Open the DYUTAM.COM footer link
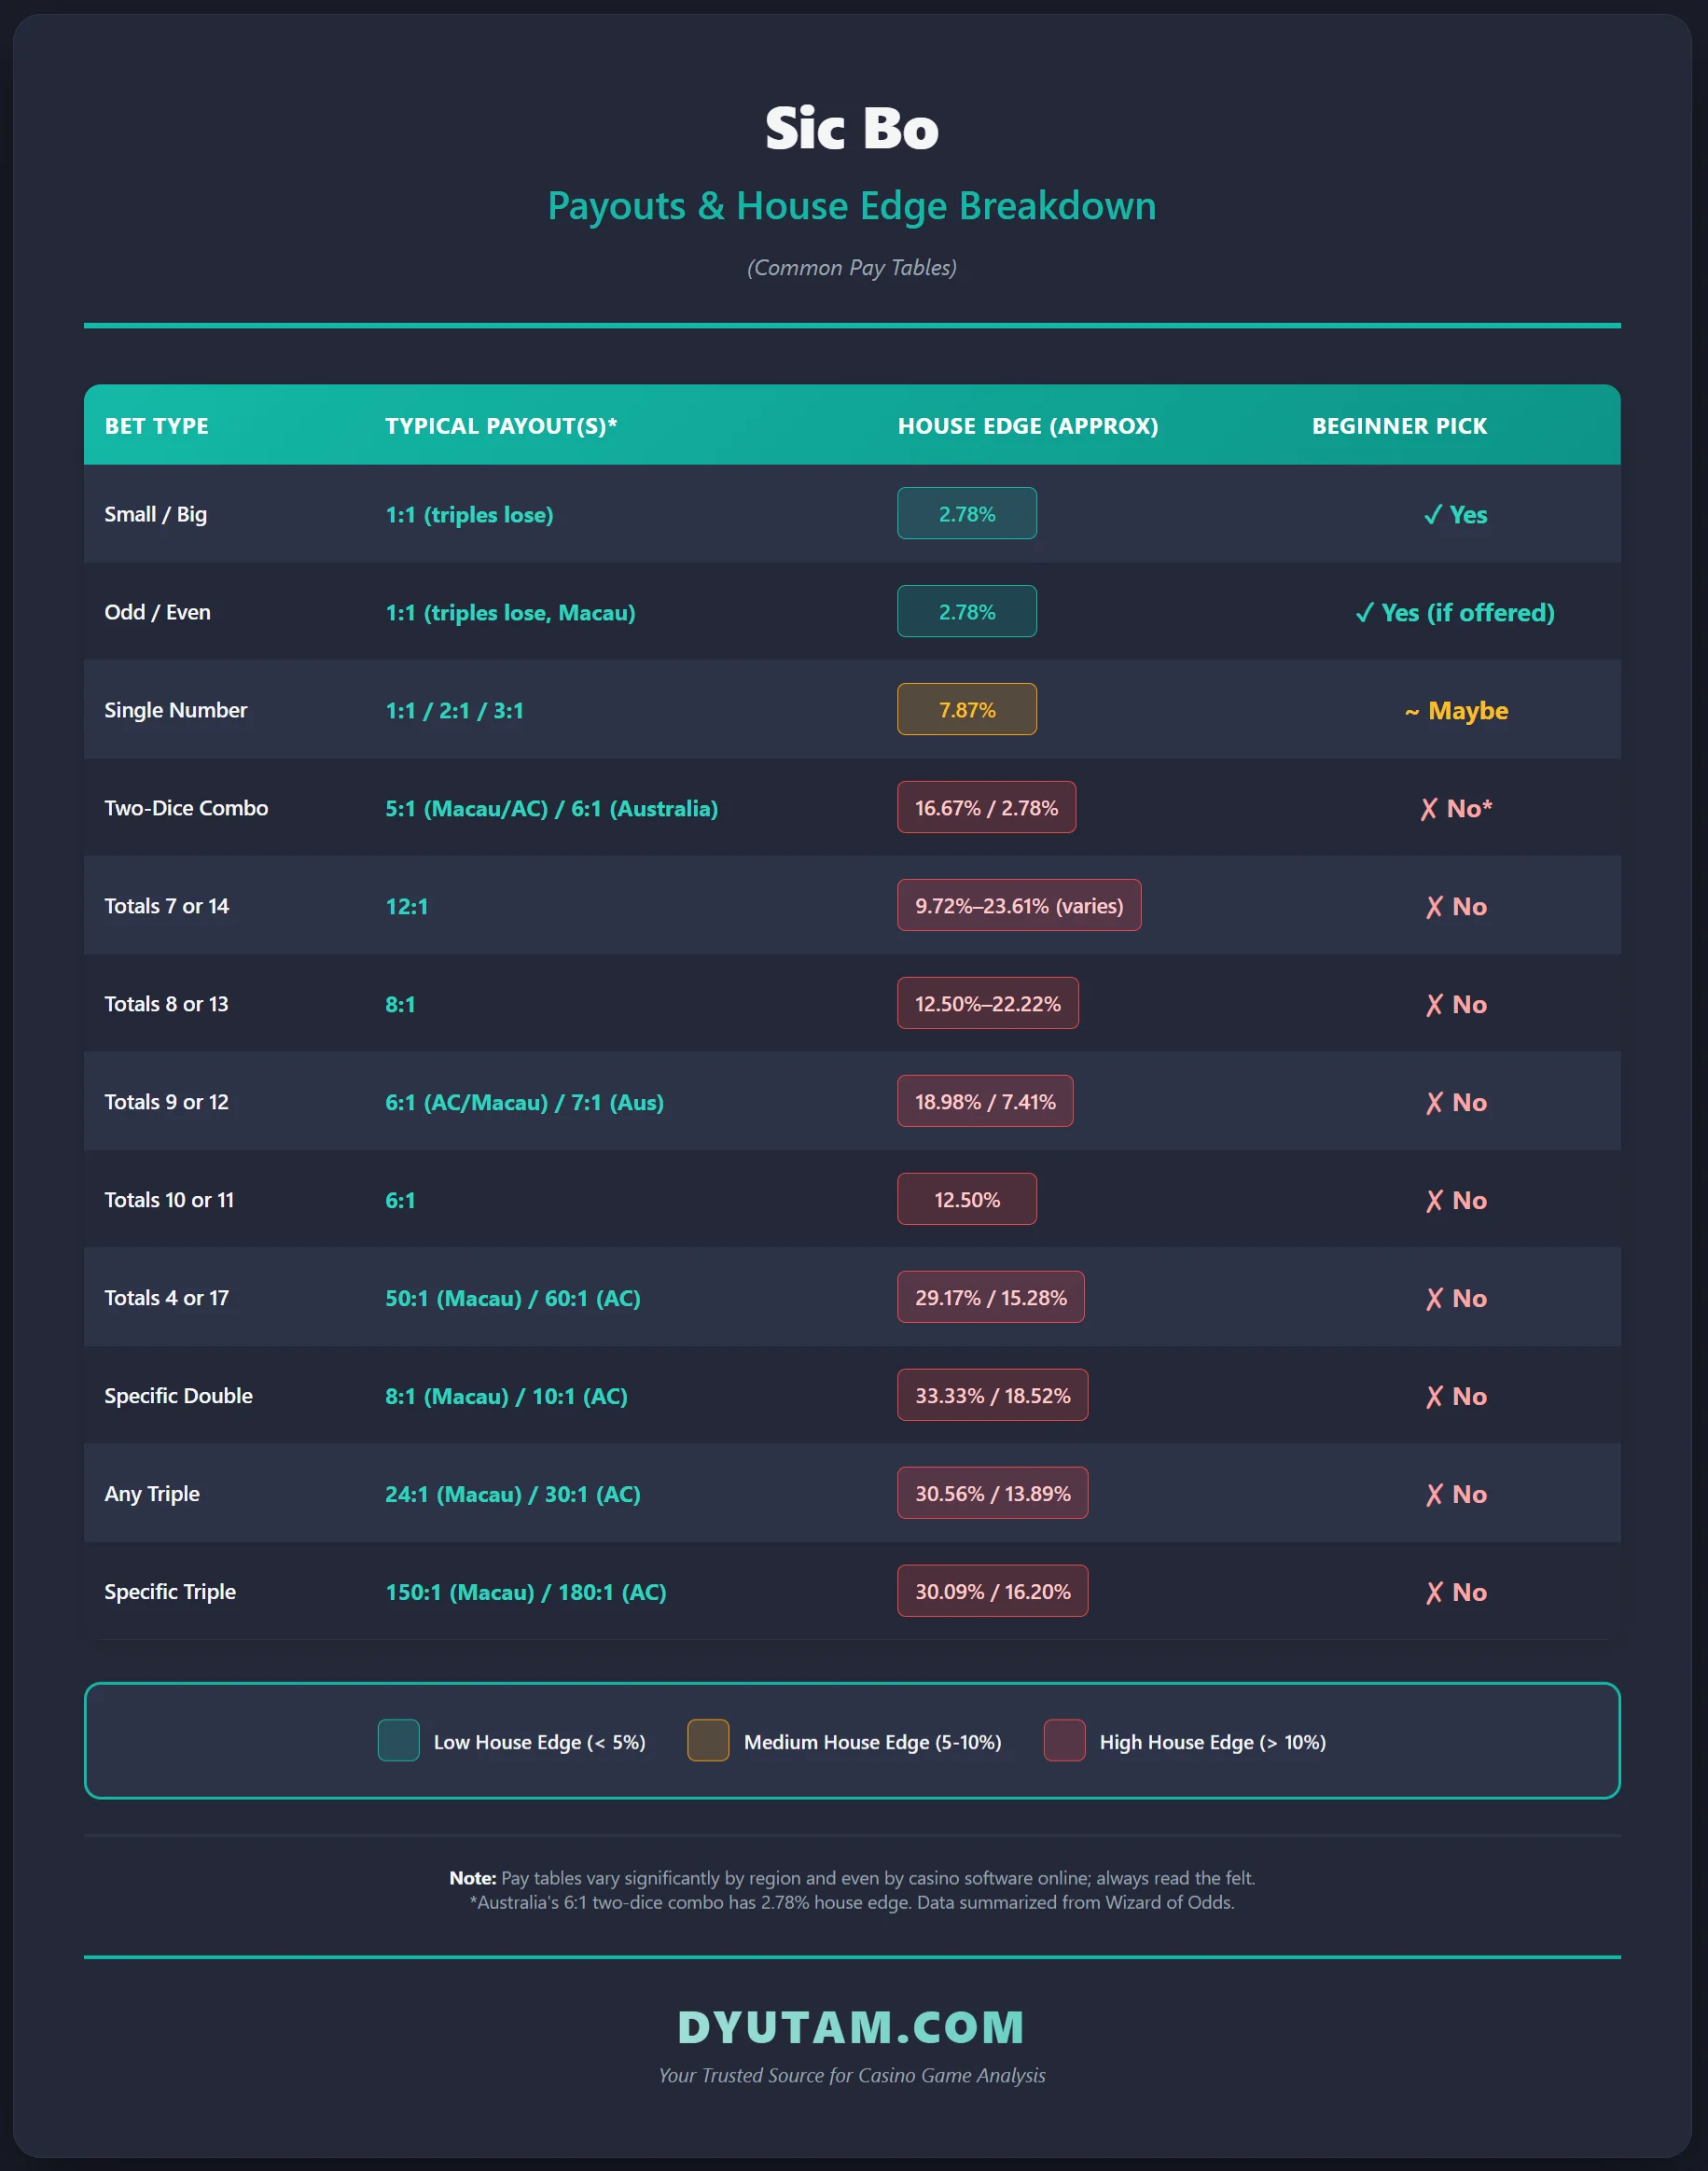 pyautogui.click(x=852, y=2027)
